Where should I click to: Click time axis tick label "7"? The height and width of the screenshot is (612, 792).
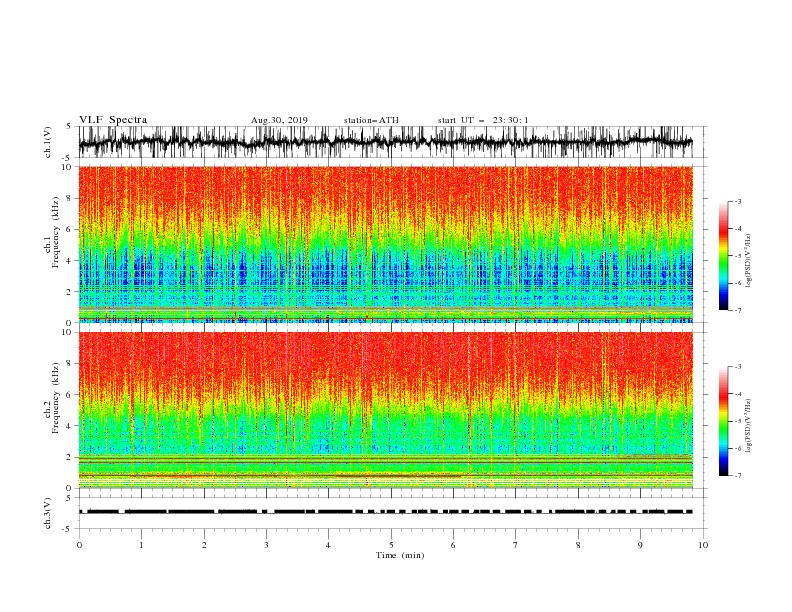[x=516, y=545]
